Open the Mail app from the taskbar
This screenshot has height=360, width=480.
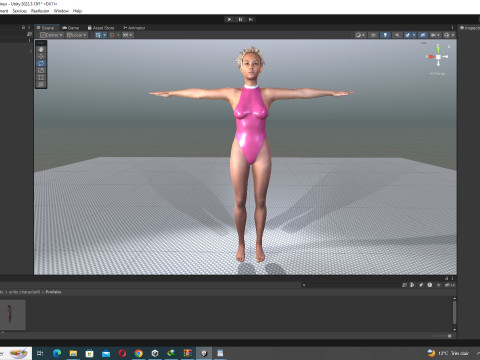[x=106, y=353]
